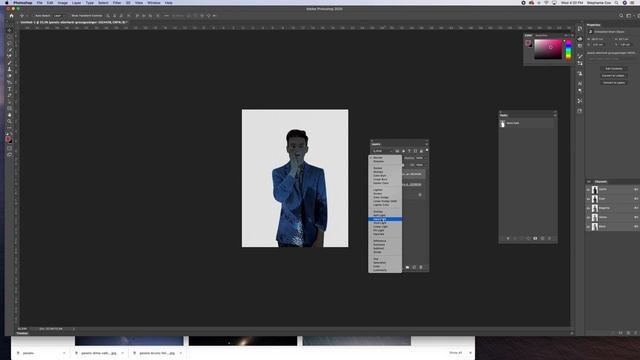Toggle visibility of the CMYK channel
640x360 pixels.
(x=588, y=189)
